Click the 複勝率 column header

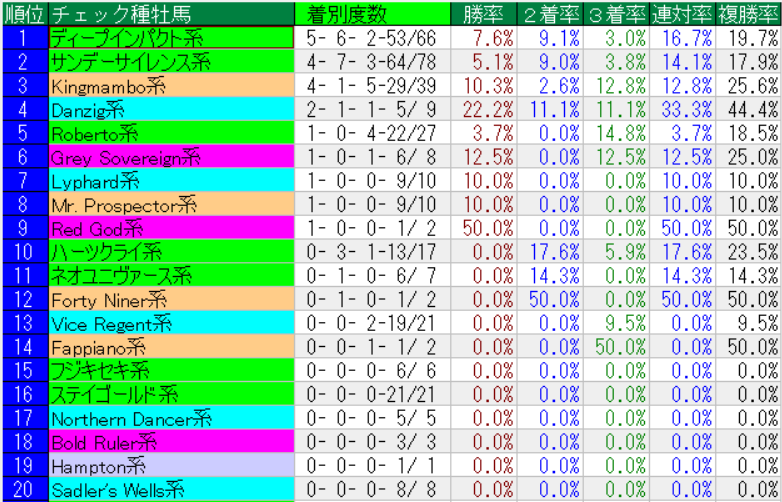click(749, 13)
